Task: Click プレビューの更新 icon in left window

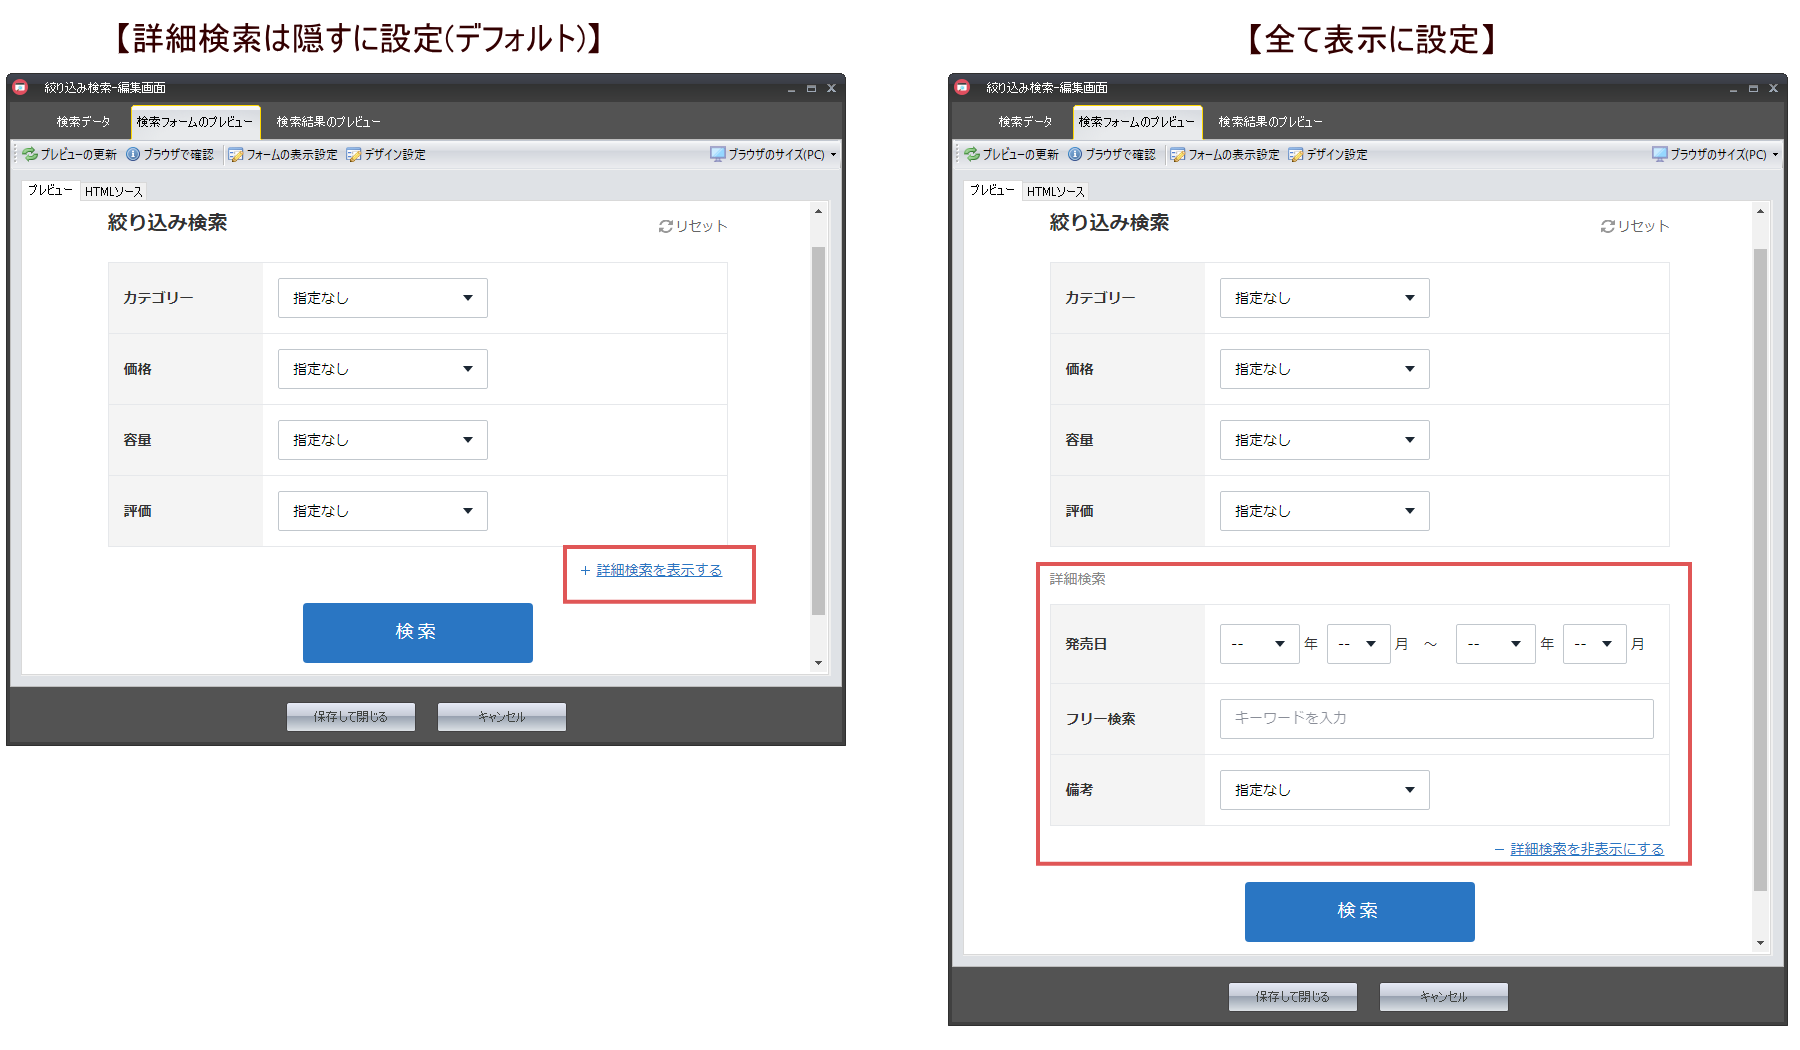Action: (x=30, y=154)
